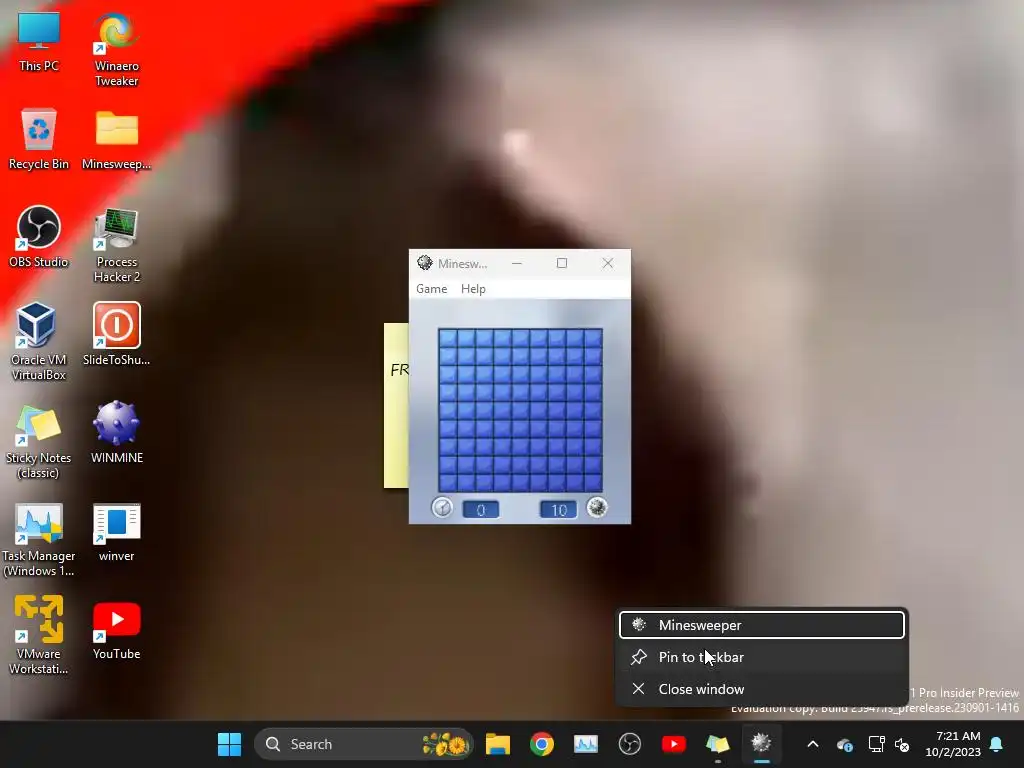The width and height of the screenshot is (1024, 768).
Task: Select the VMware Workstation shortcut
Action: 39,635
